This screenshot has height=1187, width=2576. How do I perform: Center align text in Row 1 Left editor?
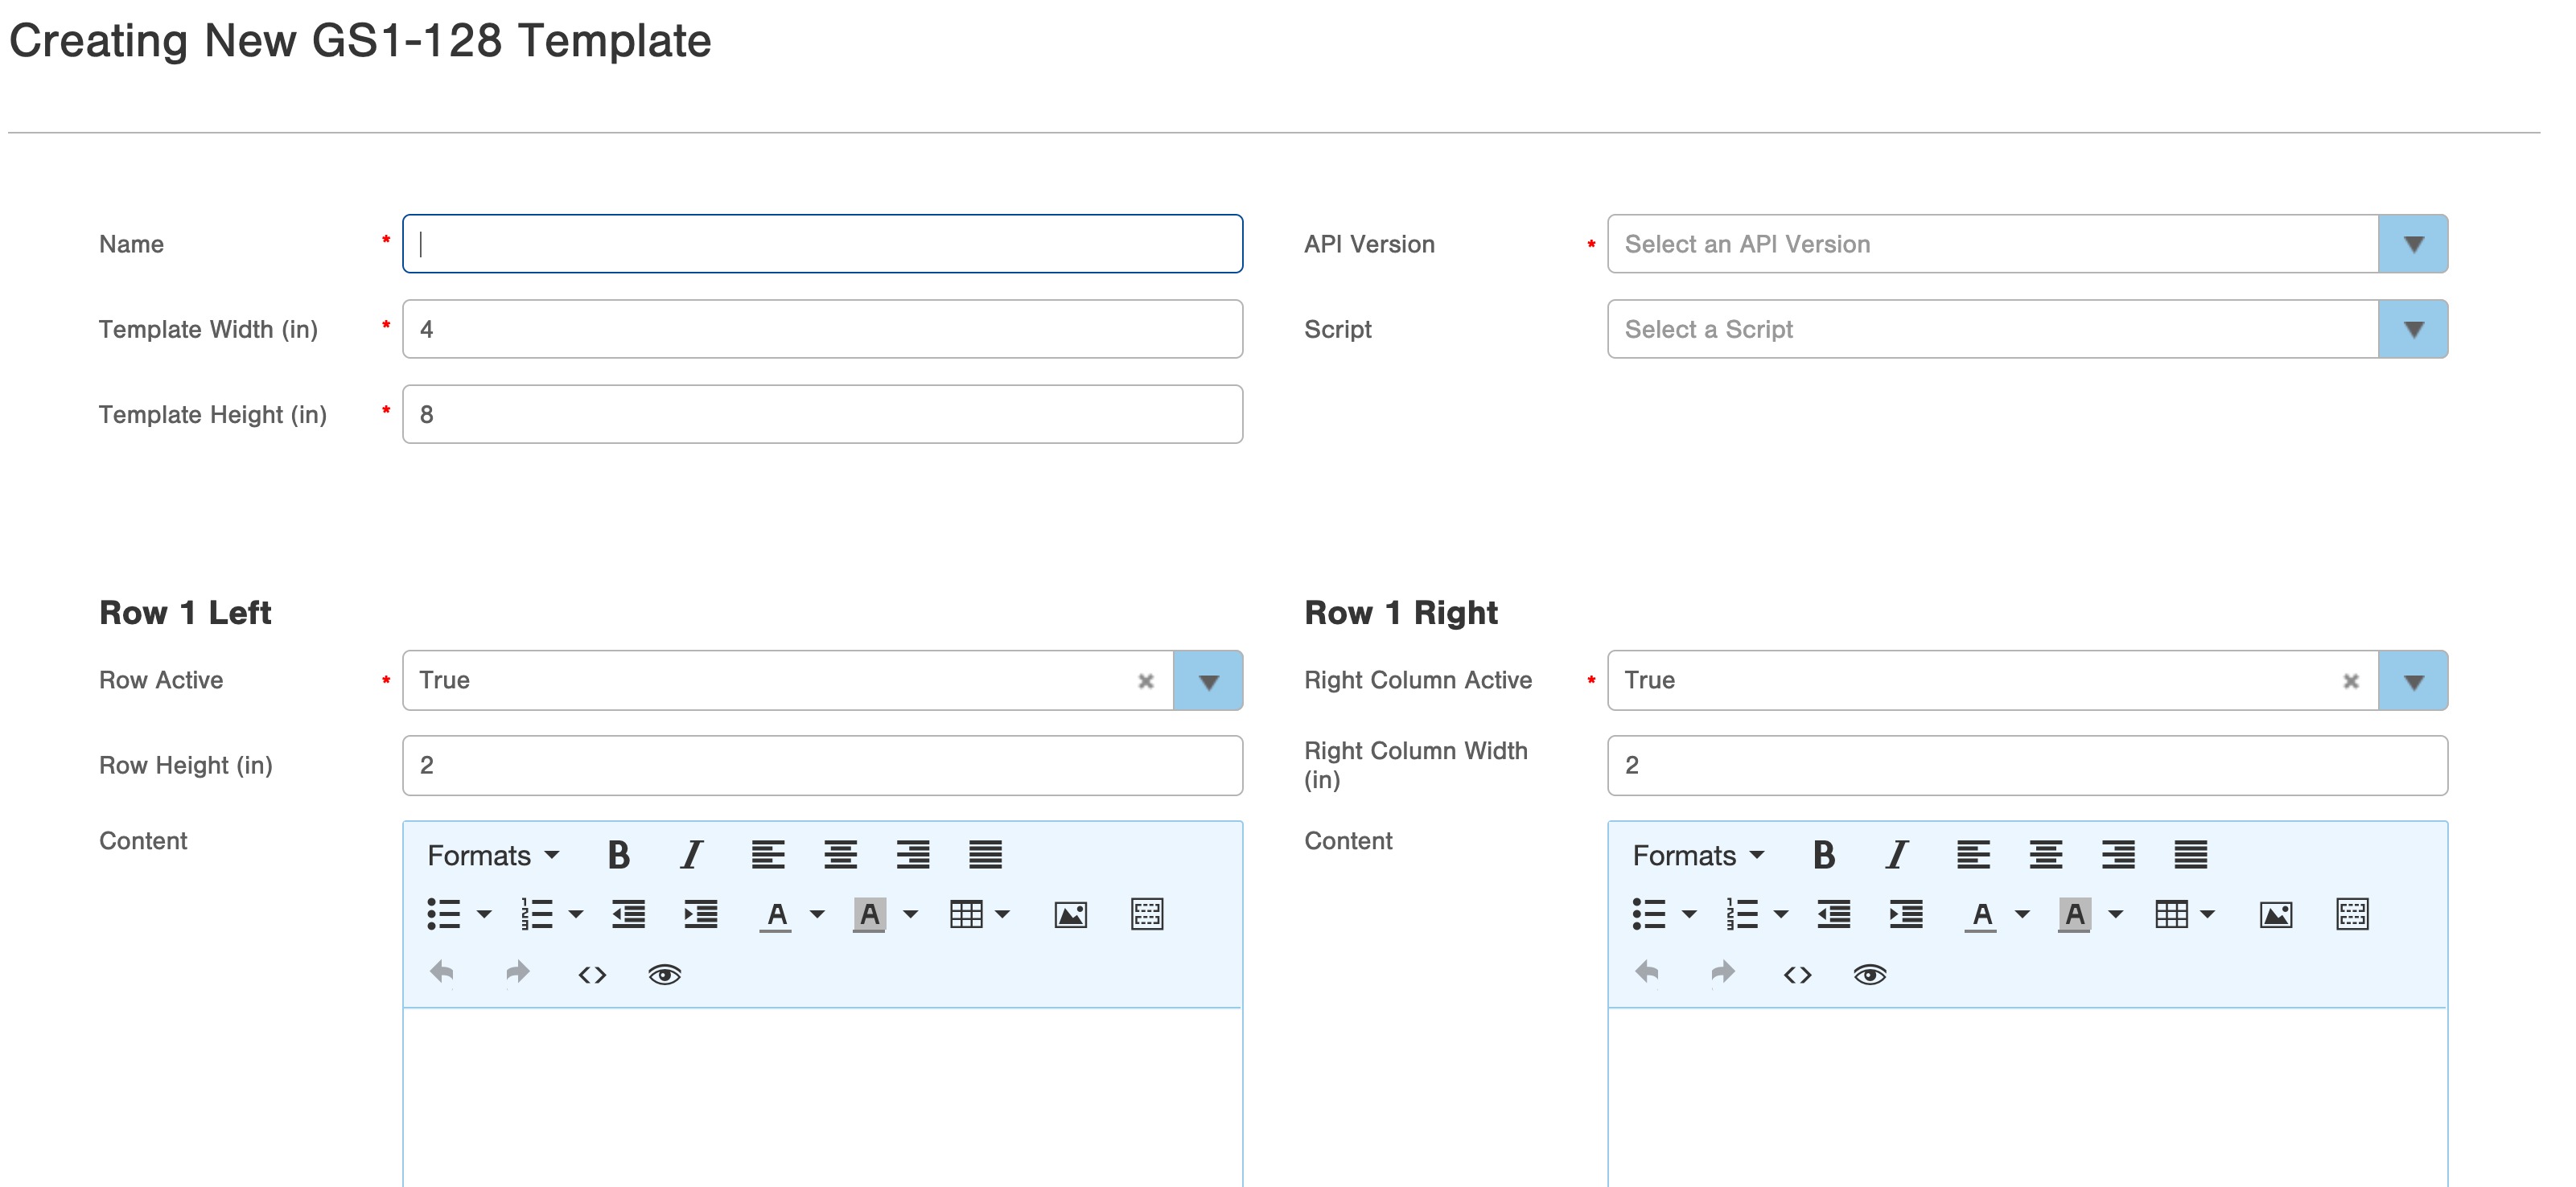coord(840,855)
